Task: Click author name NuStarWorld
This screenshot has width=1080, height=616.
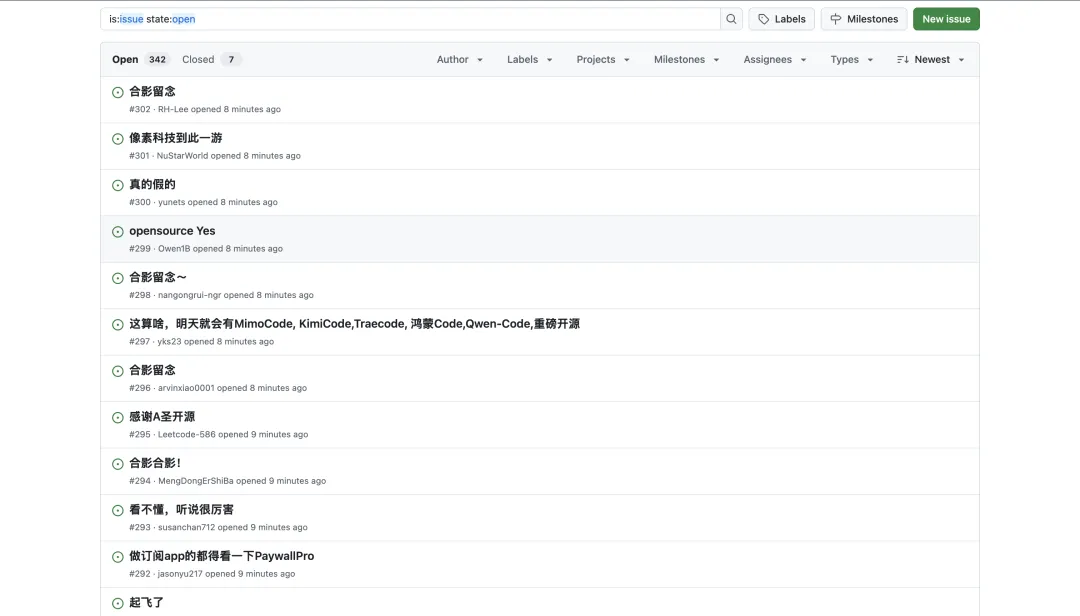Action: coord(183,156)
